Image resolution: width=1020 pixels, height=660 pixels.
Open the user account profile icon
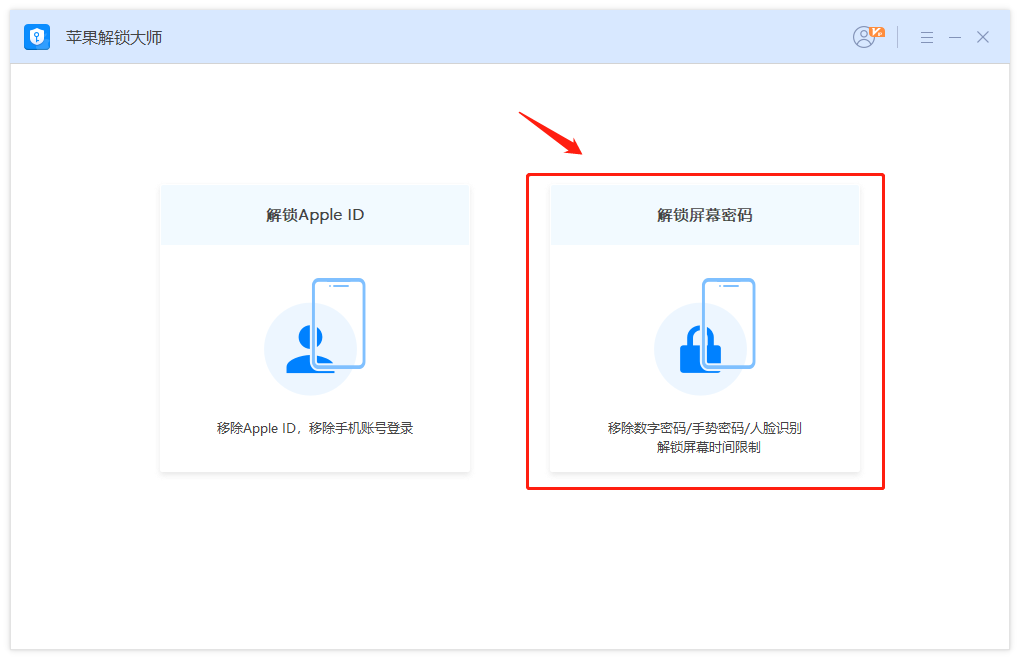tap(863, 37)
